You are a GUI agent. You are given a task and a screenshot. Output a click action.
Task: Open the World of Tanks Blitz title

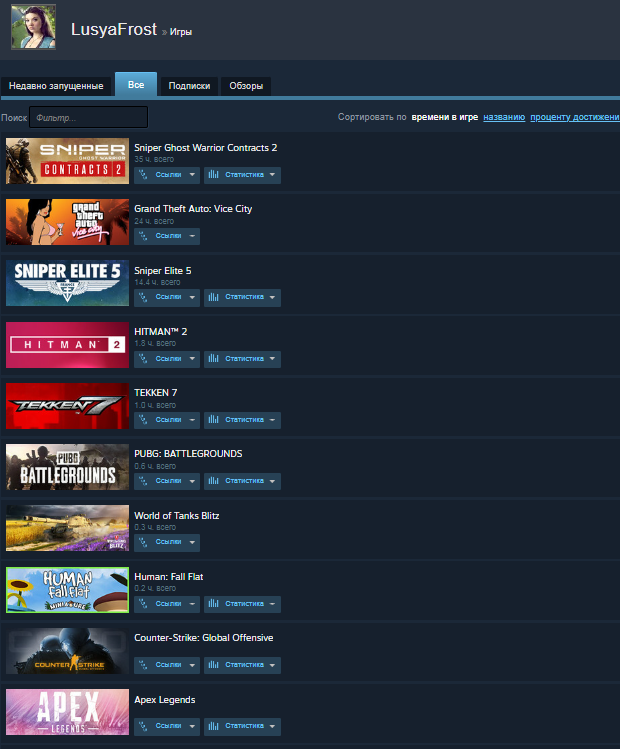click(177, 515)
